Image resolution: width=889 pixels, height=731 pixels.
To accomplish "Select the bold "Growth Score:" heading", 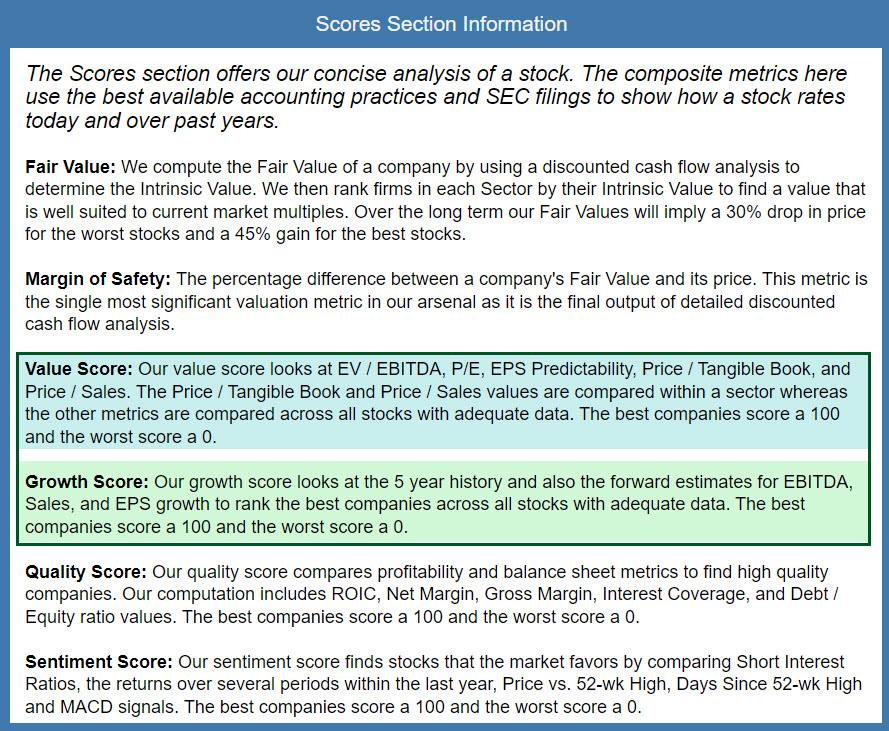I will tap(87, 482).
